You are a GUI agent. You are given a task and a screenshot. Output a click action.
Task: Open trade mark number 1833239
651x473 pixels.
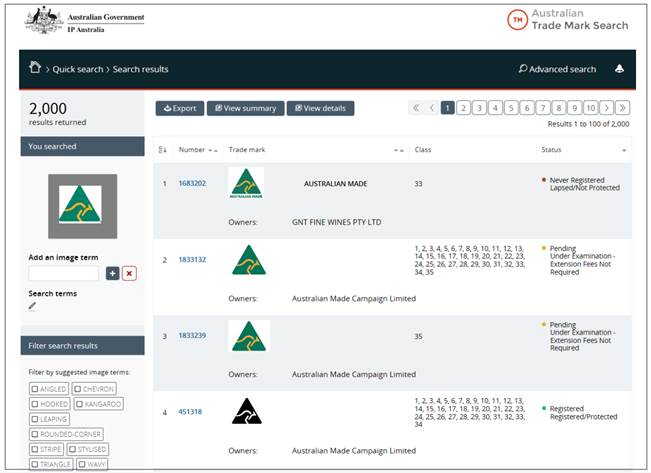(192, 335)
